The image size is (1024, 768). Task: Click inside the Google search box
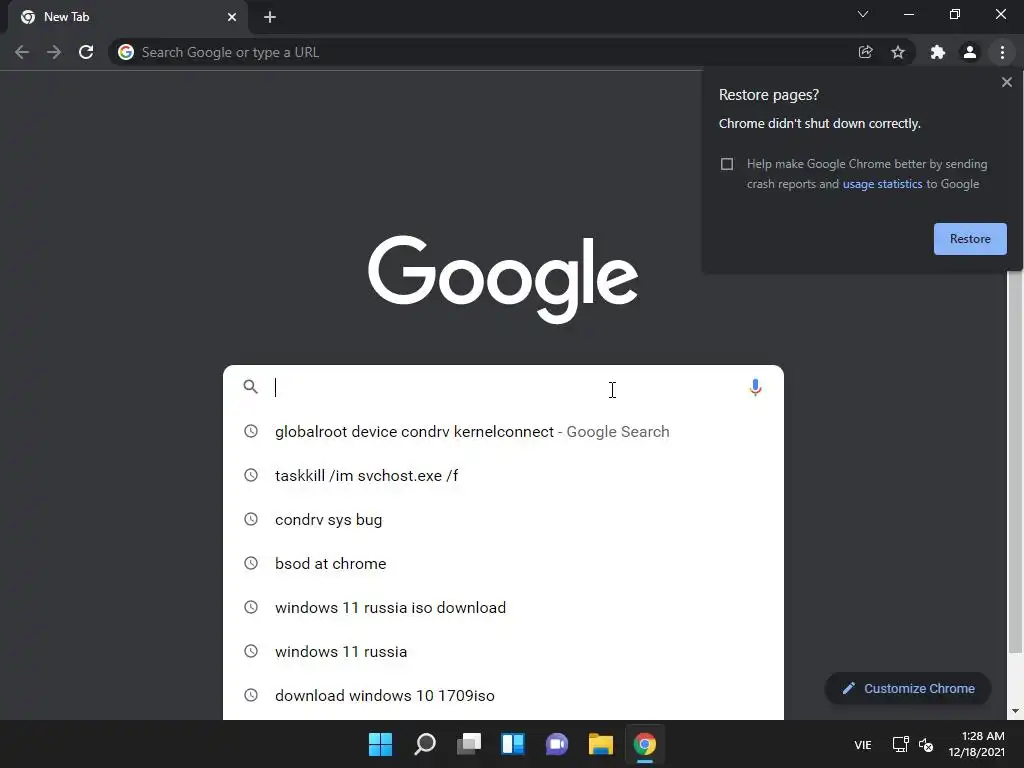click(503, 387)
